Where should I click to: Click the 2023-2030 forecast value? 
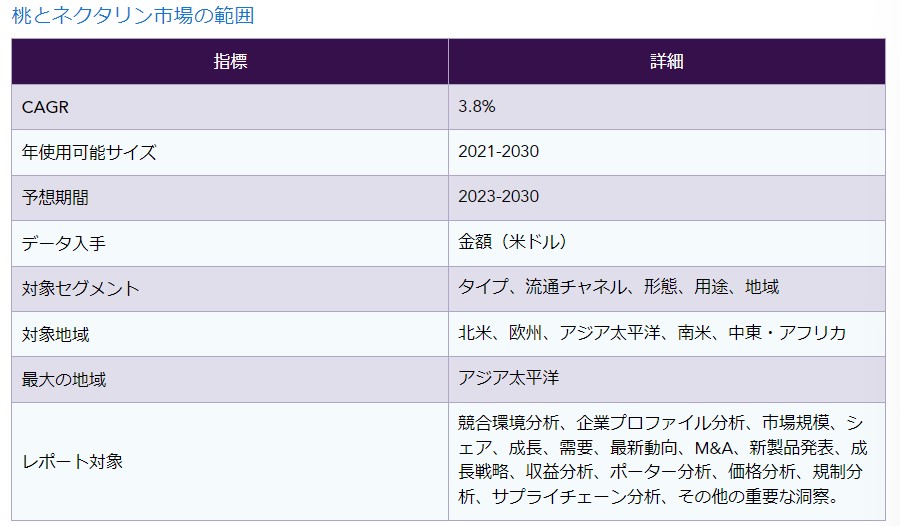tap(499, 198)
